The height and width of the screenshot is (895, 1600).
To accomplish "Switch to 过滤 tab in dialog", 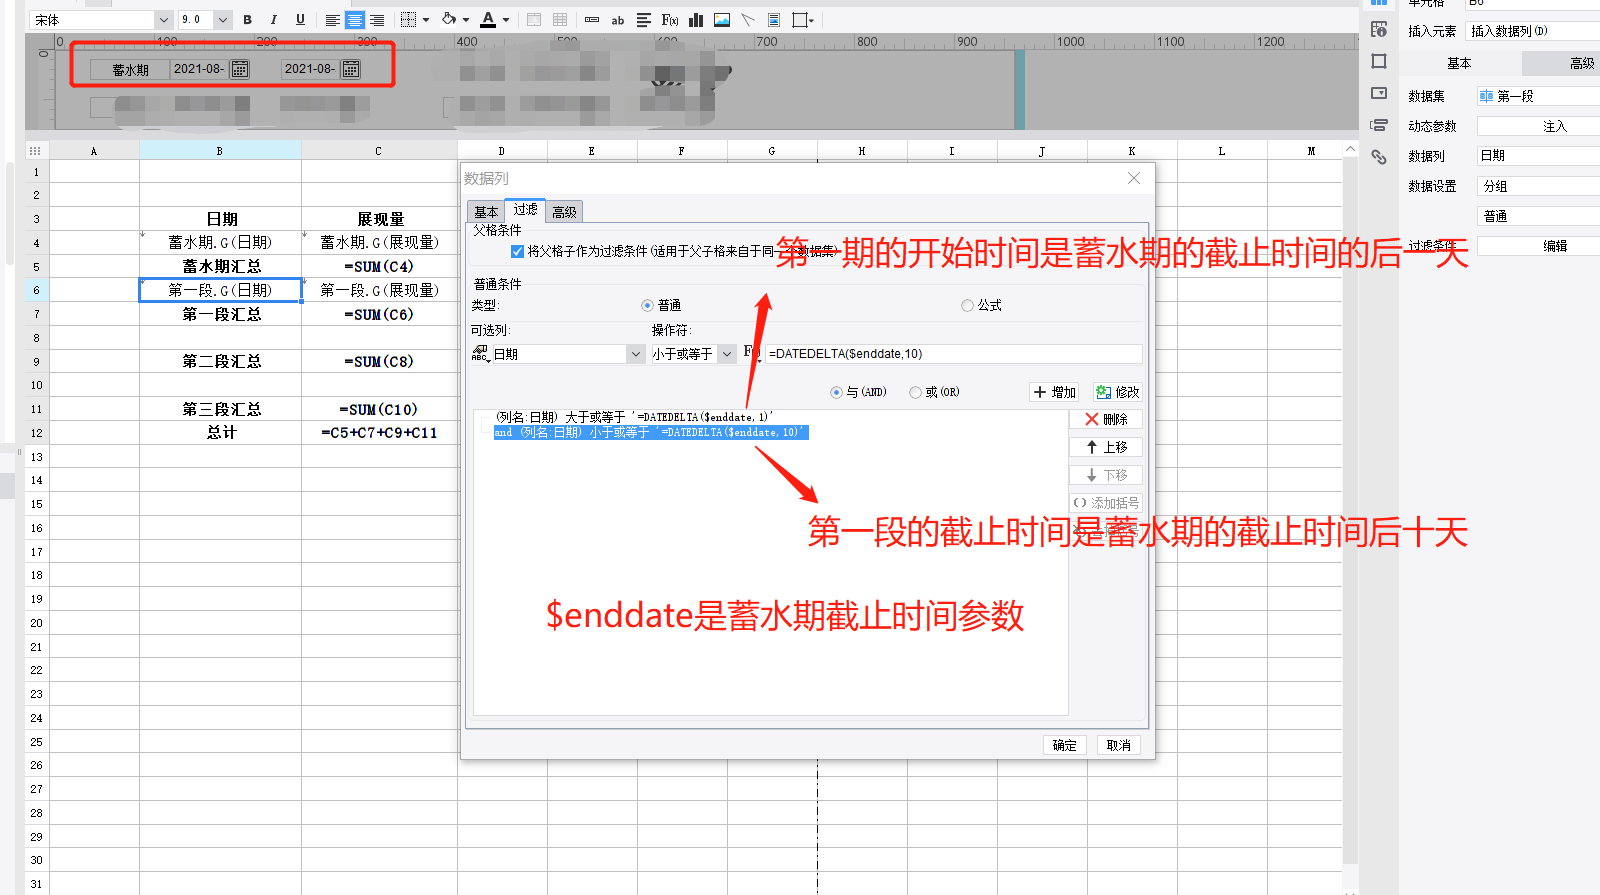I will point(525,210).
